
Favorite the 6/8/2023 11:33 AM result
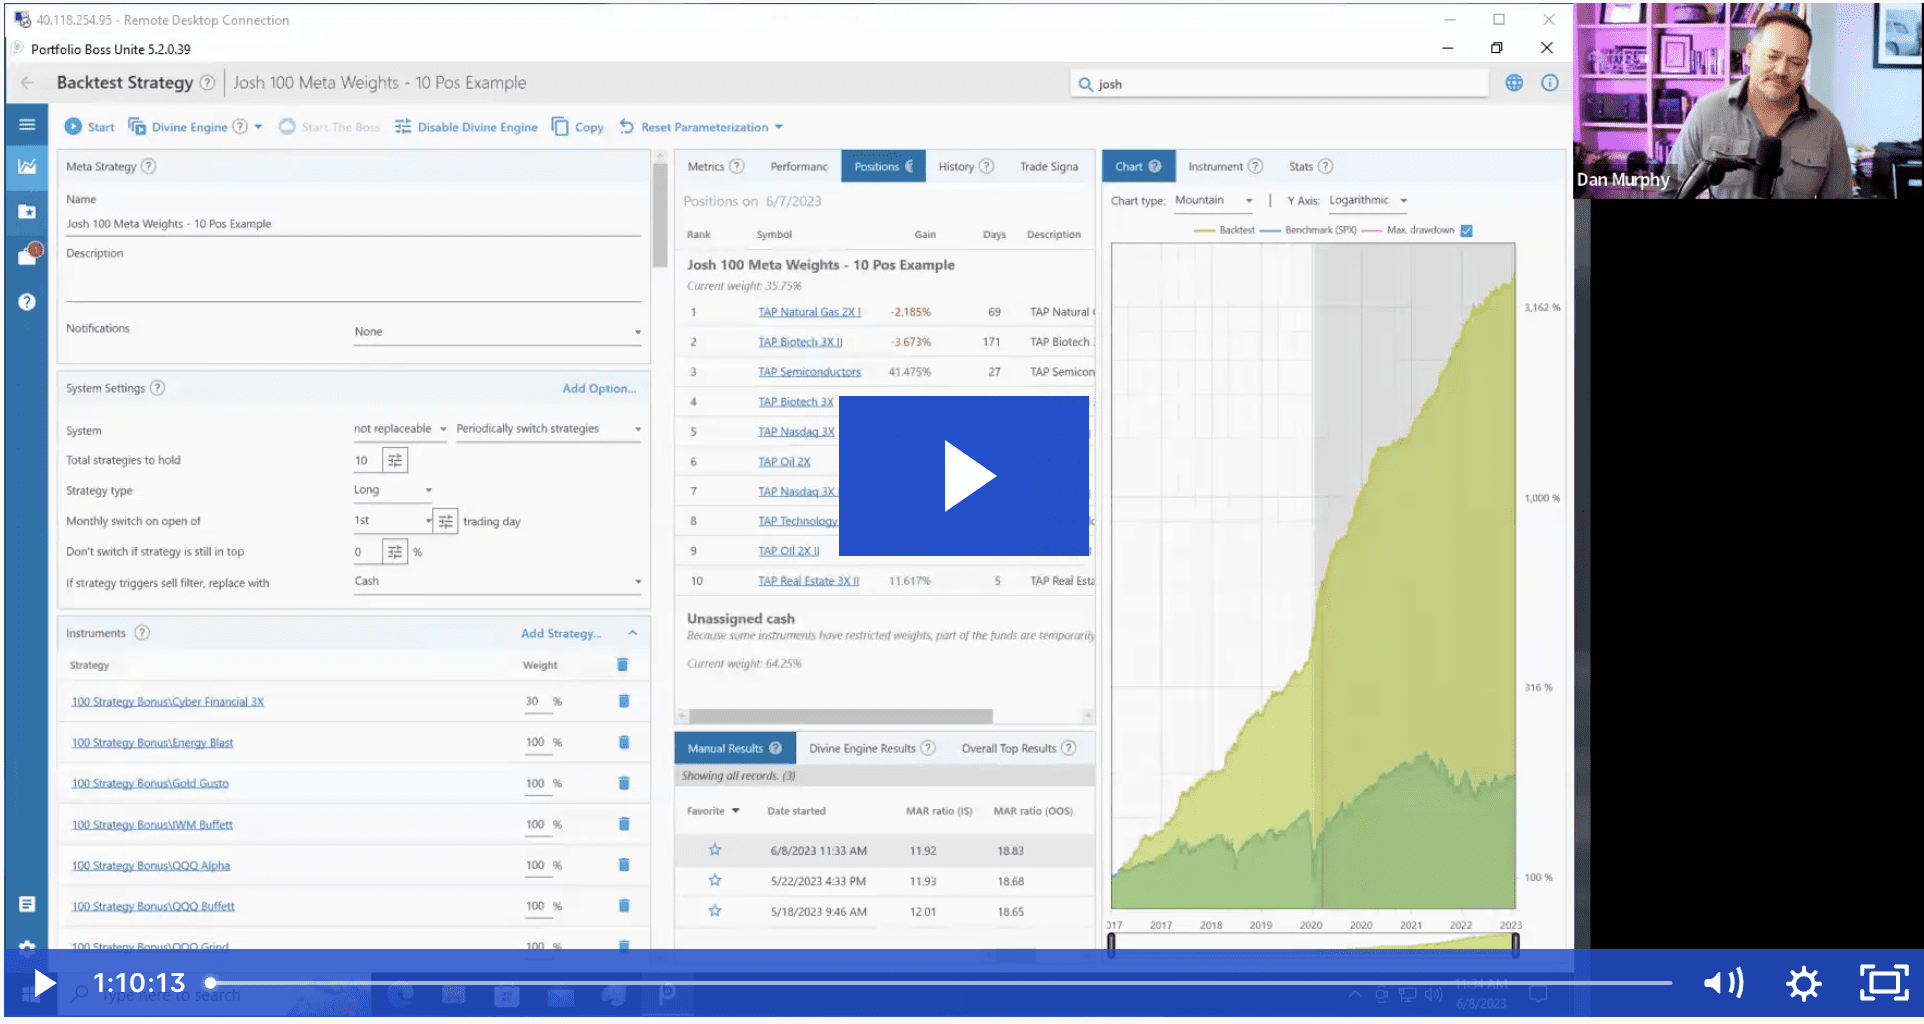point(715,850)
